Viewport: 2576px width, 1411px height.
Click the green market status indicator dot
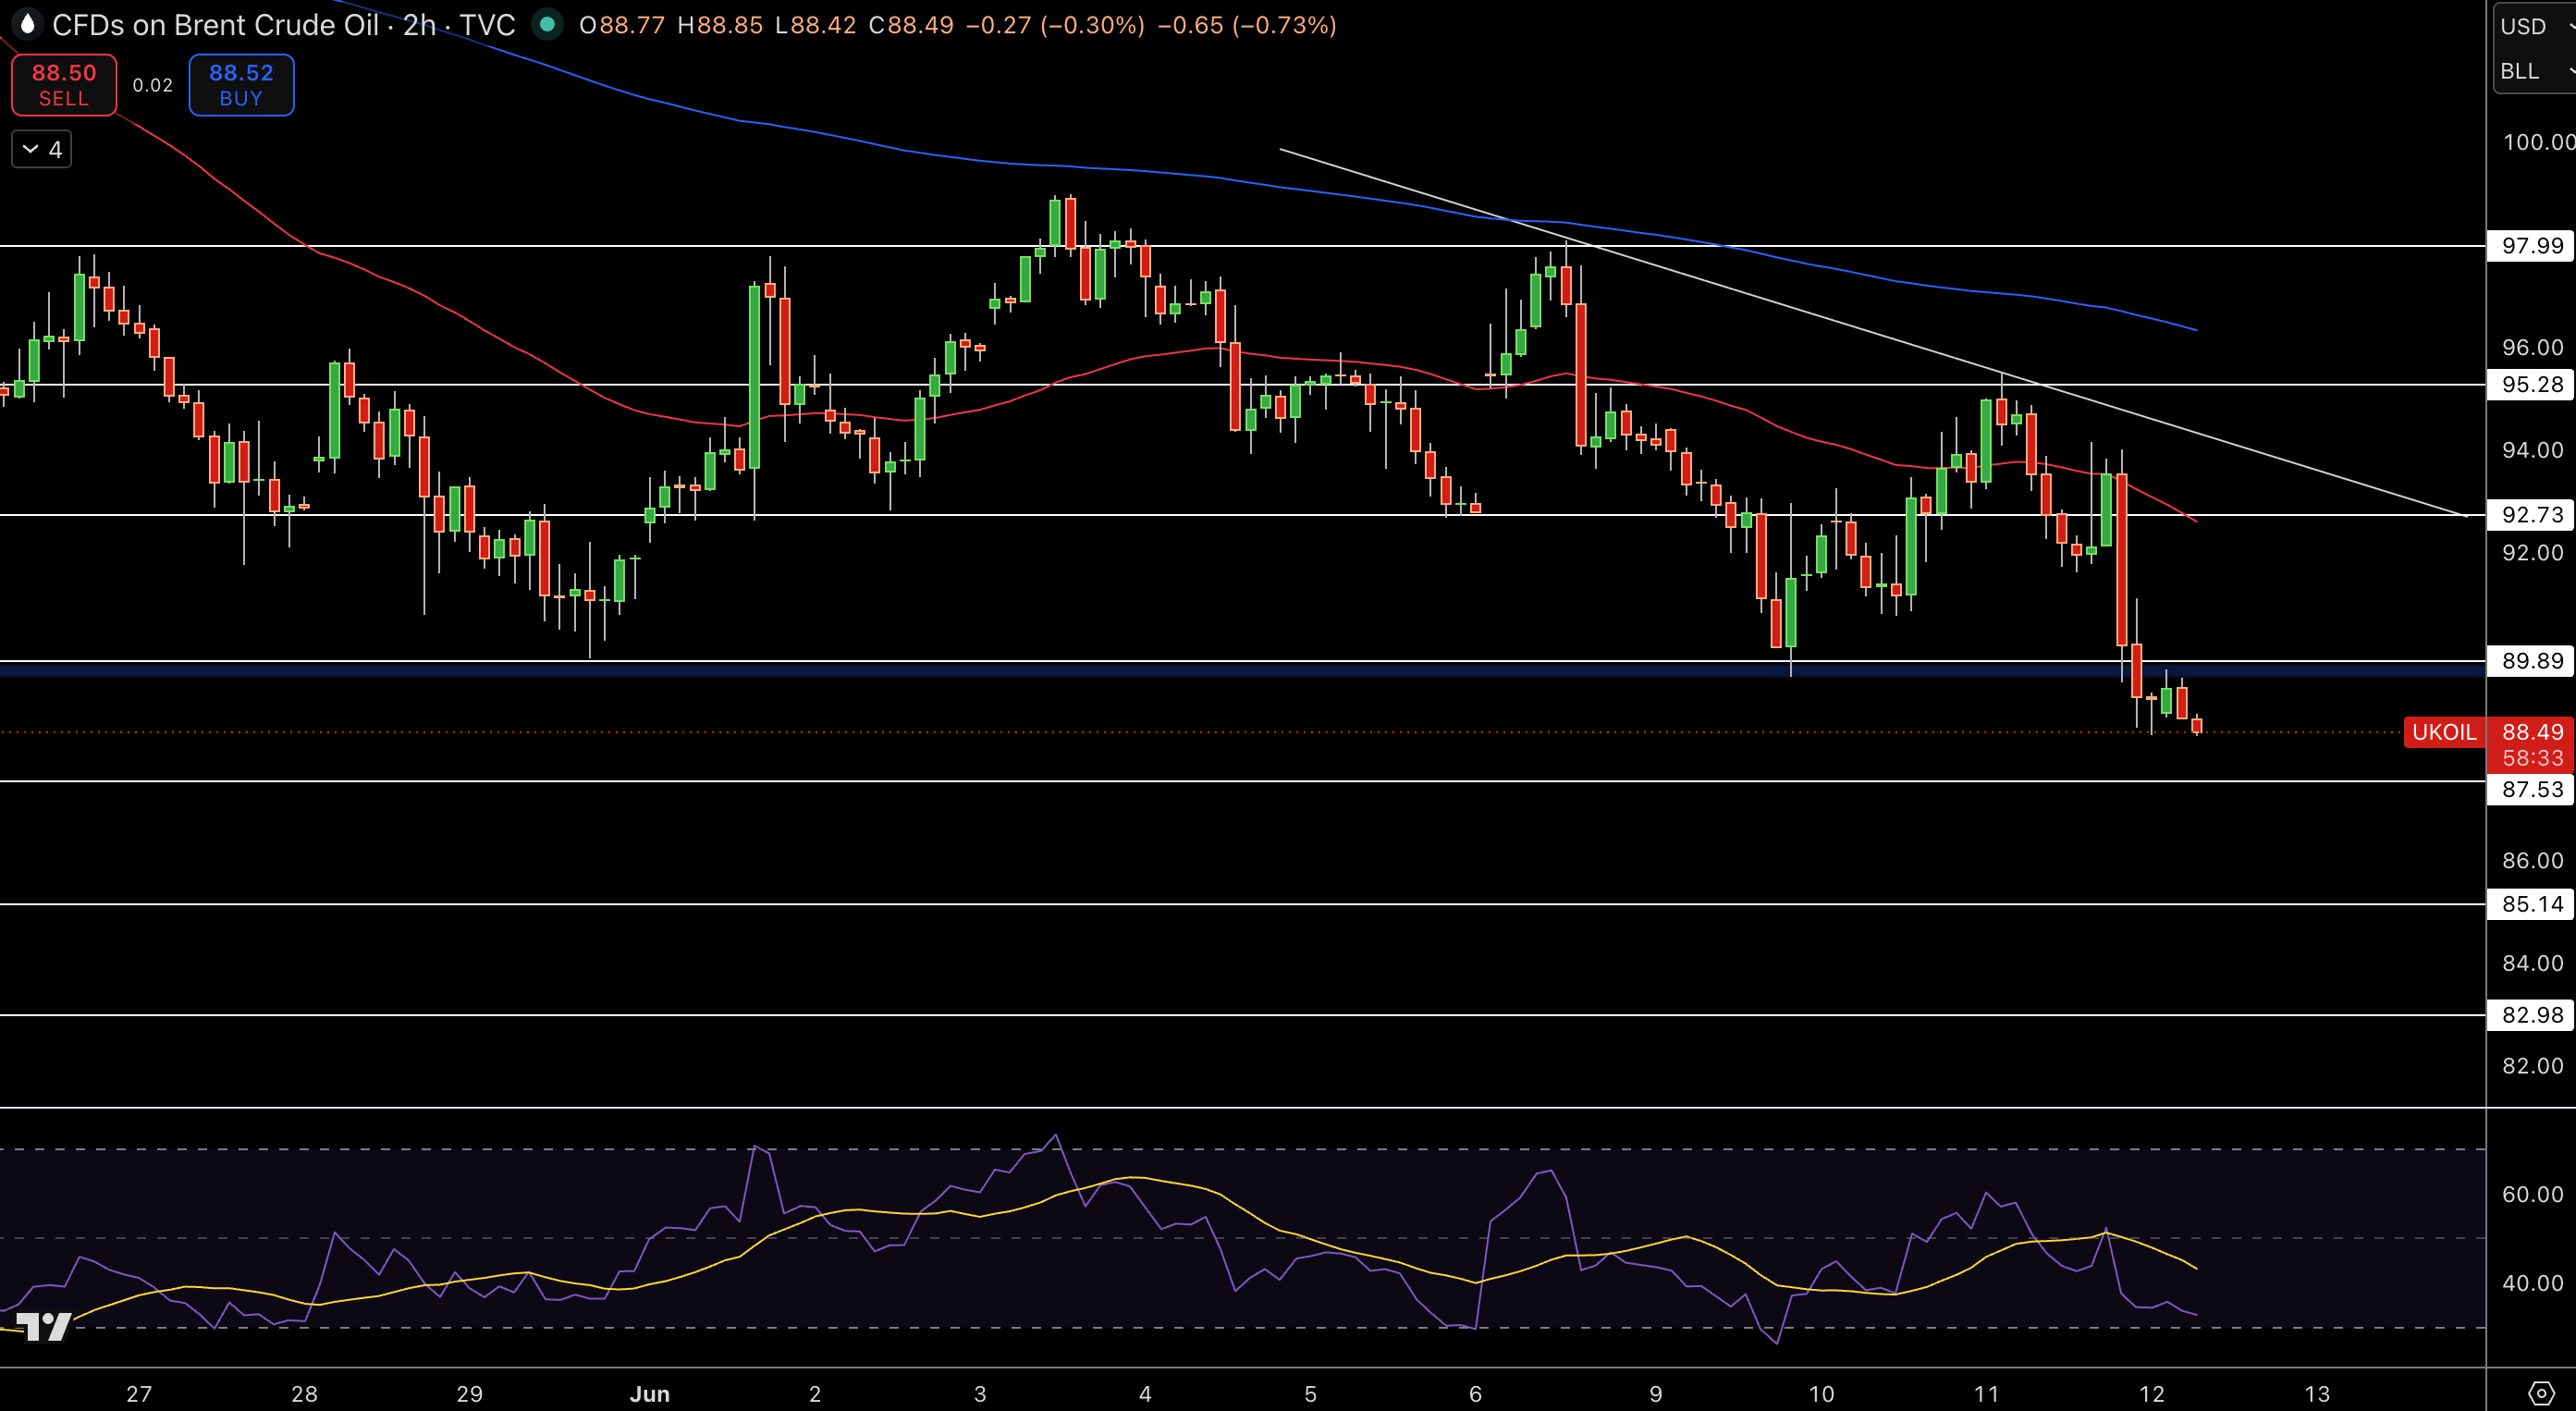point(547,24)
